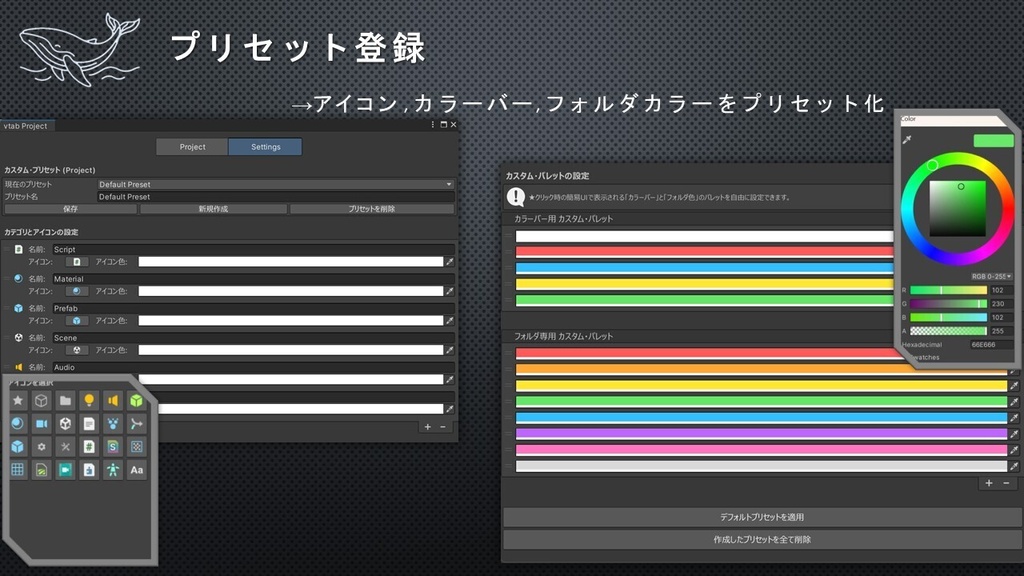Click eyedropper for Material icon color
The image size is (1024, 576).
(449, 291)
